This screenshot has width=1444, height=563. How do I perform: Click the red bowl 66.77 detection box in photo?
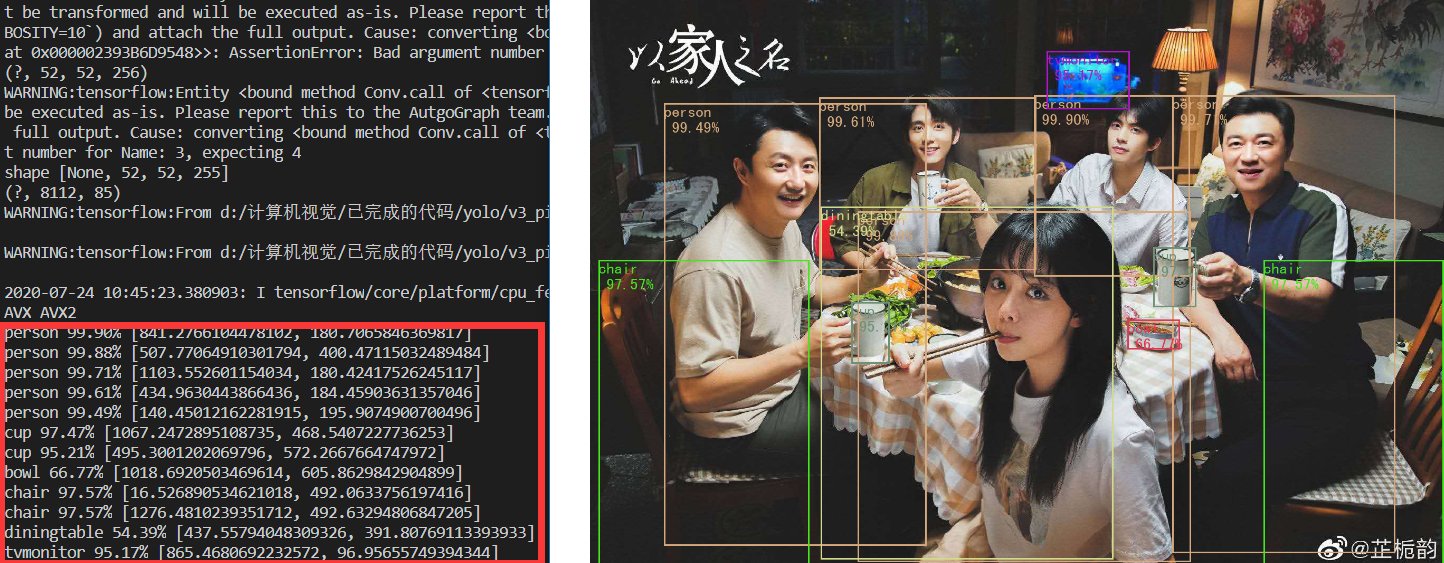(1153, 335)
